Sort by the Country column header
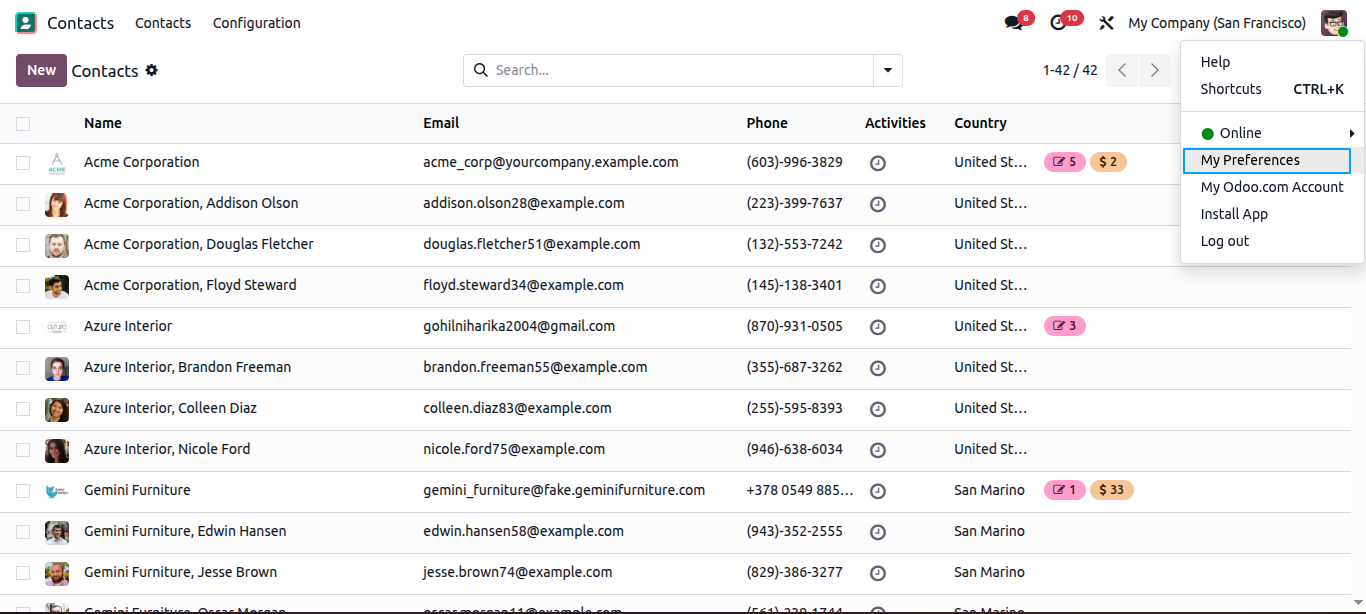 [980, 123]
